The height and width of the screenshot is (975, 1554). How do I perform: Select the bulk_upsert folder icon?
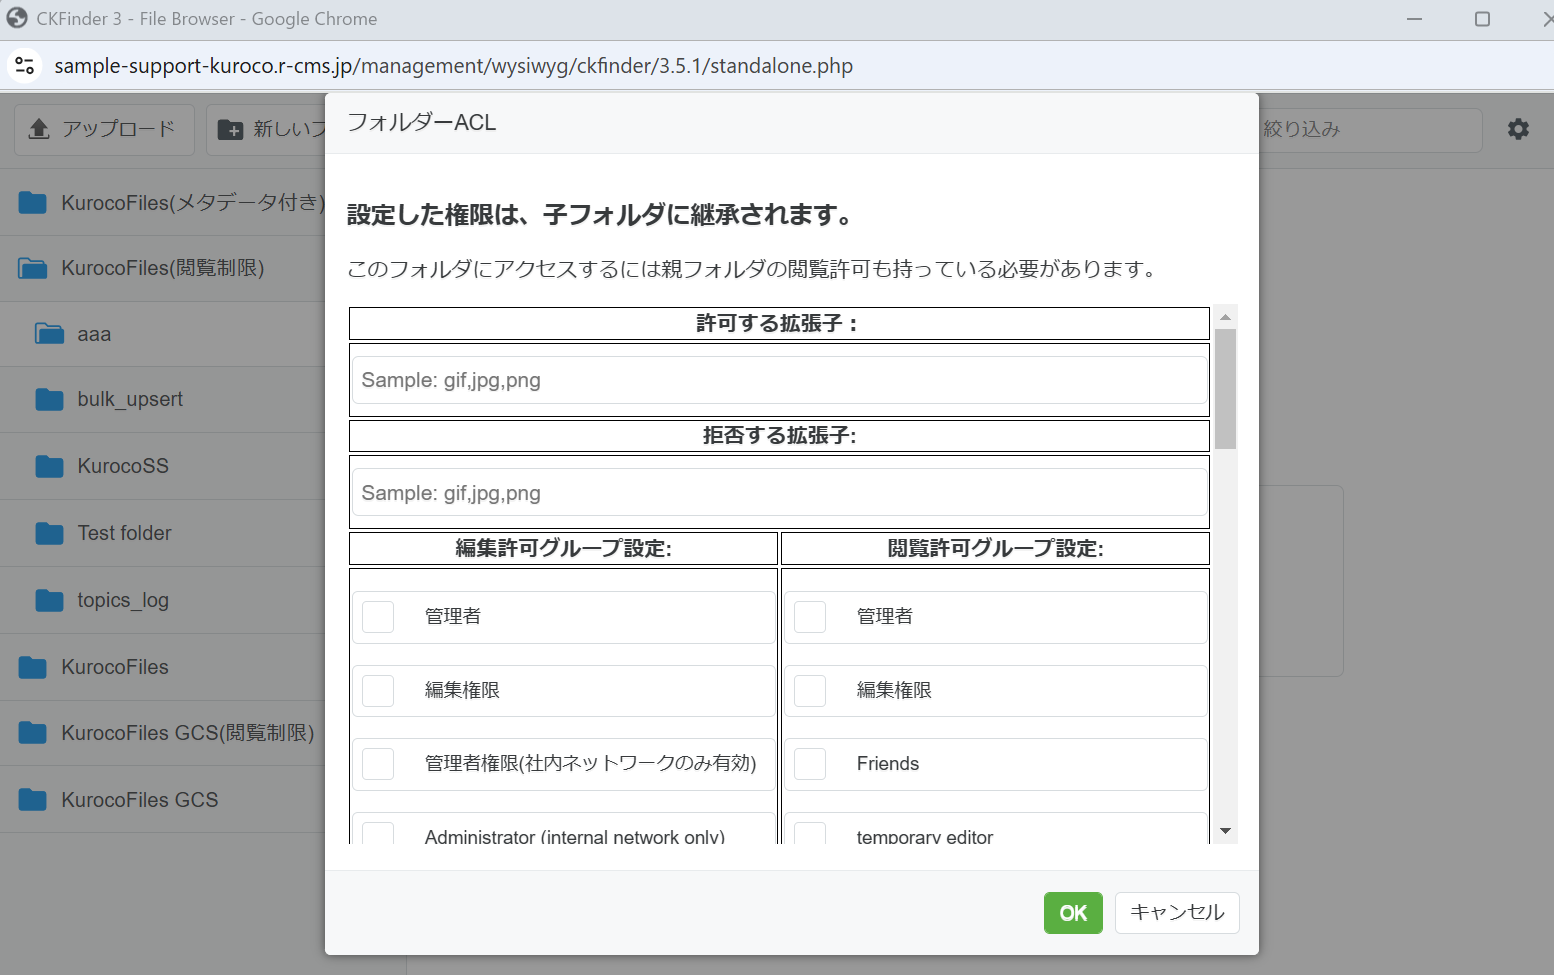tap(49, 399)
